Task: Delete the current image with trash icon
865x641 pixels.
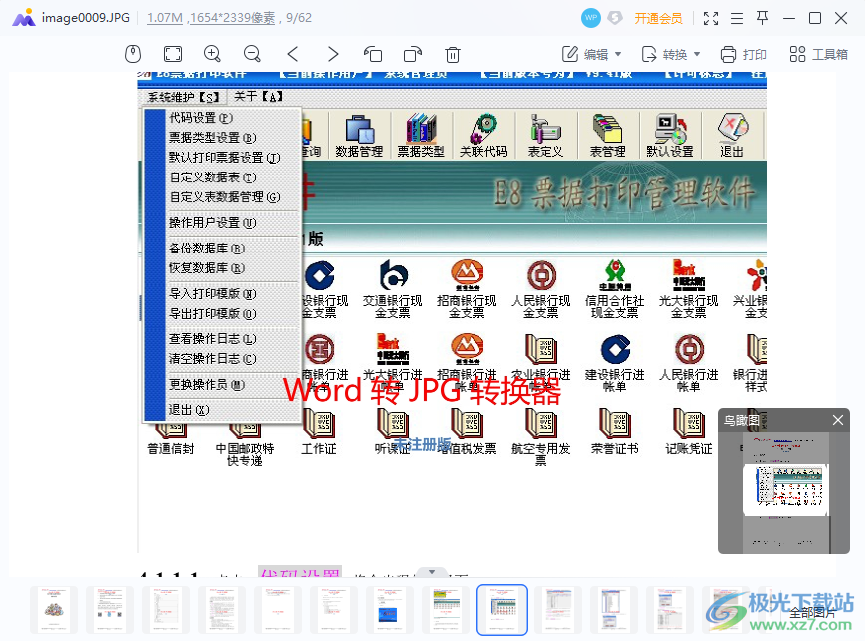Action: pos(452,54)
